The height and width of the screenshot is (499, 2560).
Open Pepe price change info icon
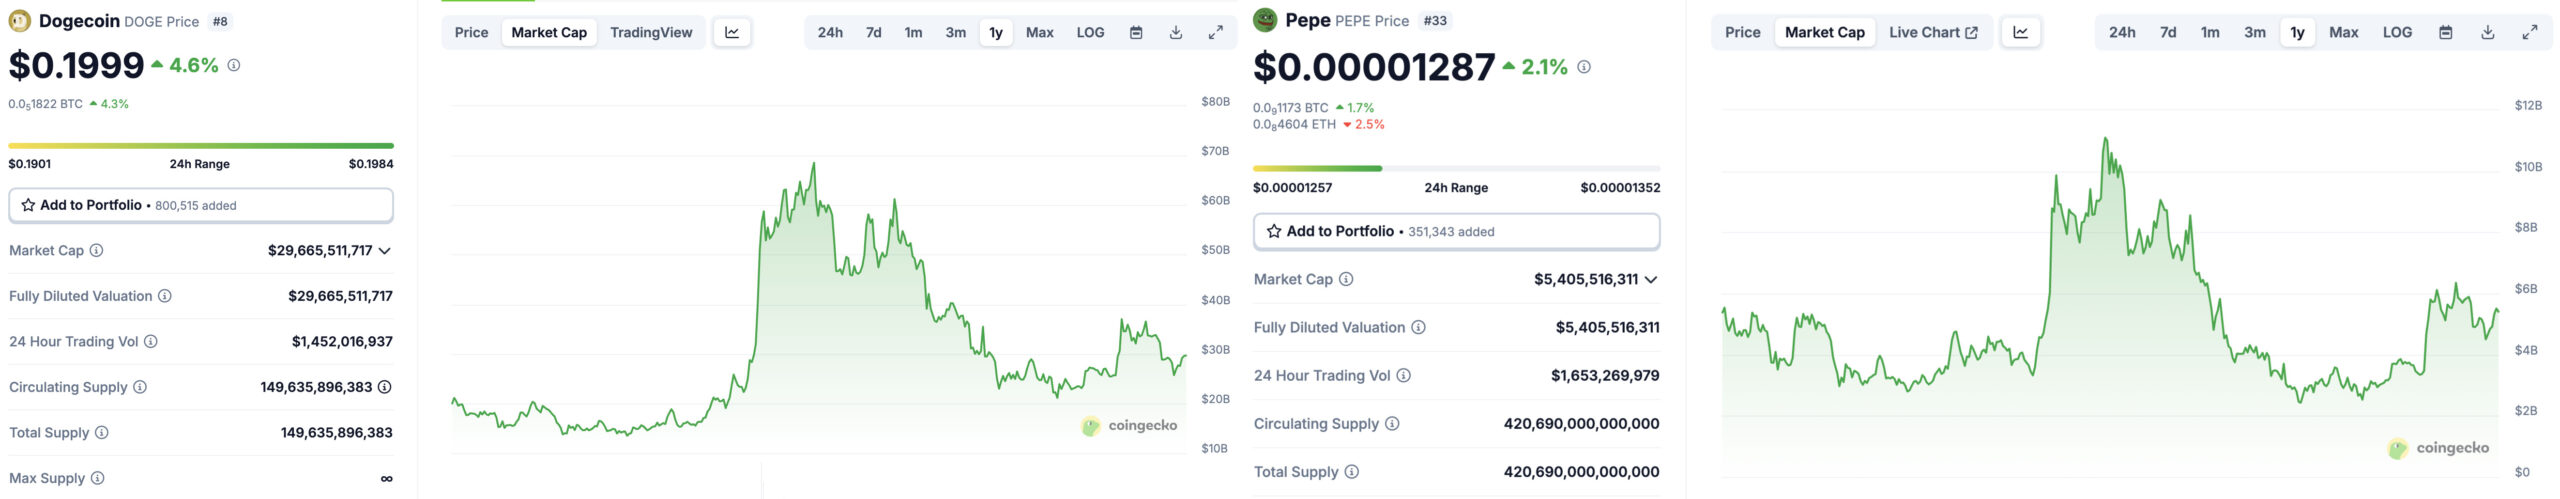[x=1584, y=67]
